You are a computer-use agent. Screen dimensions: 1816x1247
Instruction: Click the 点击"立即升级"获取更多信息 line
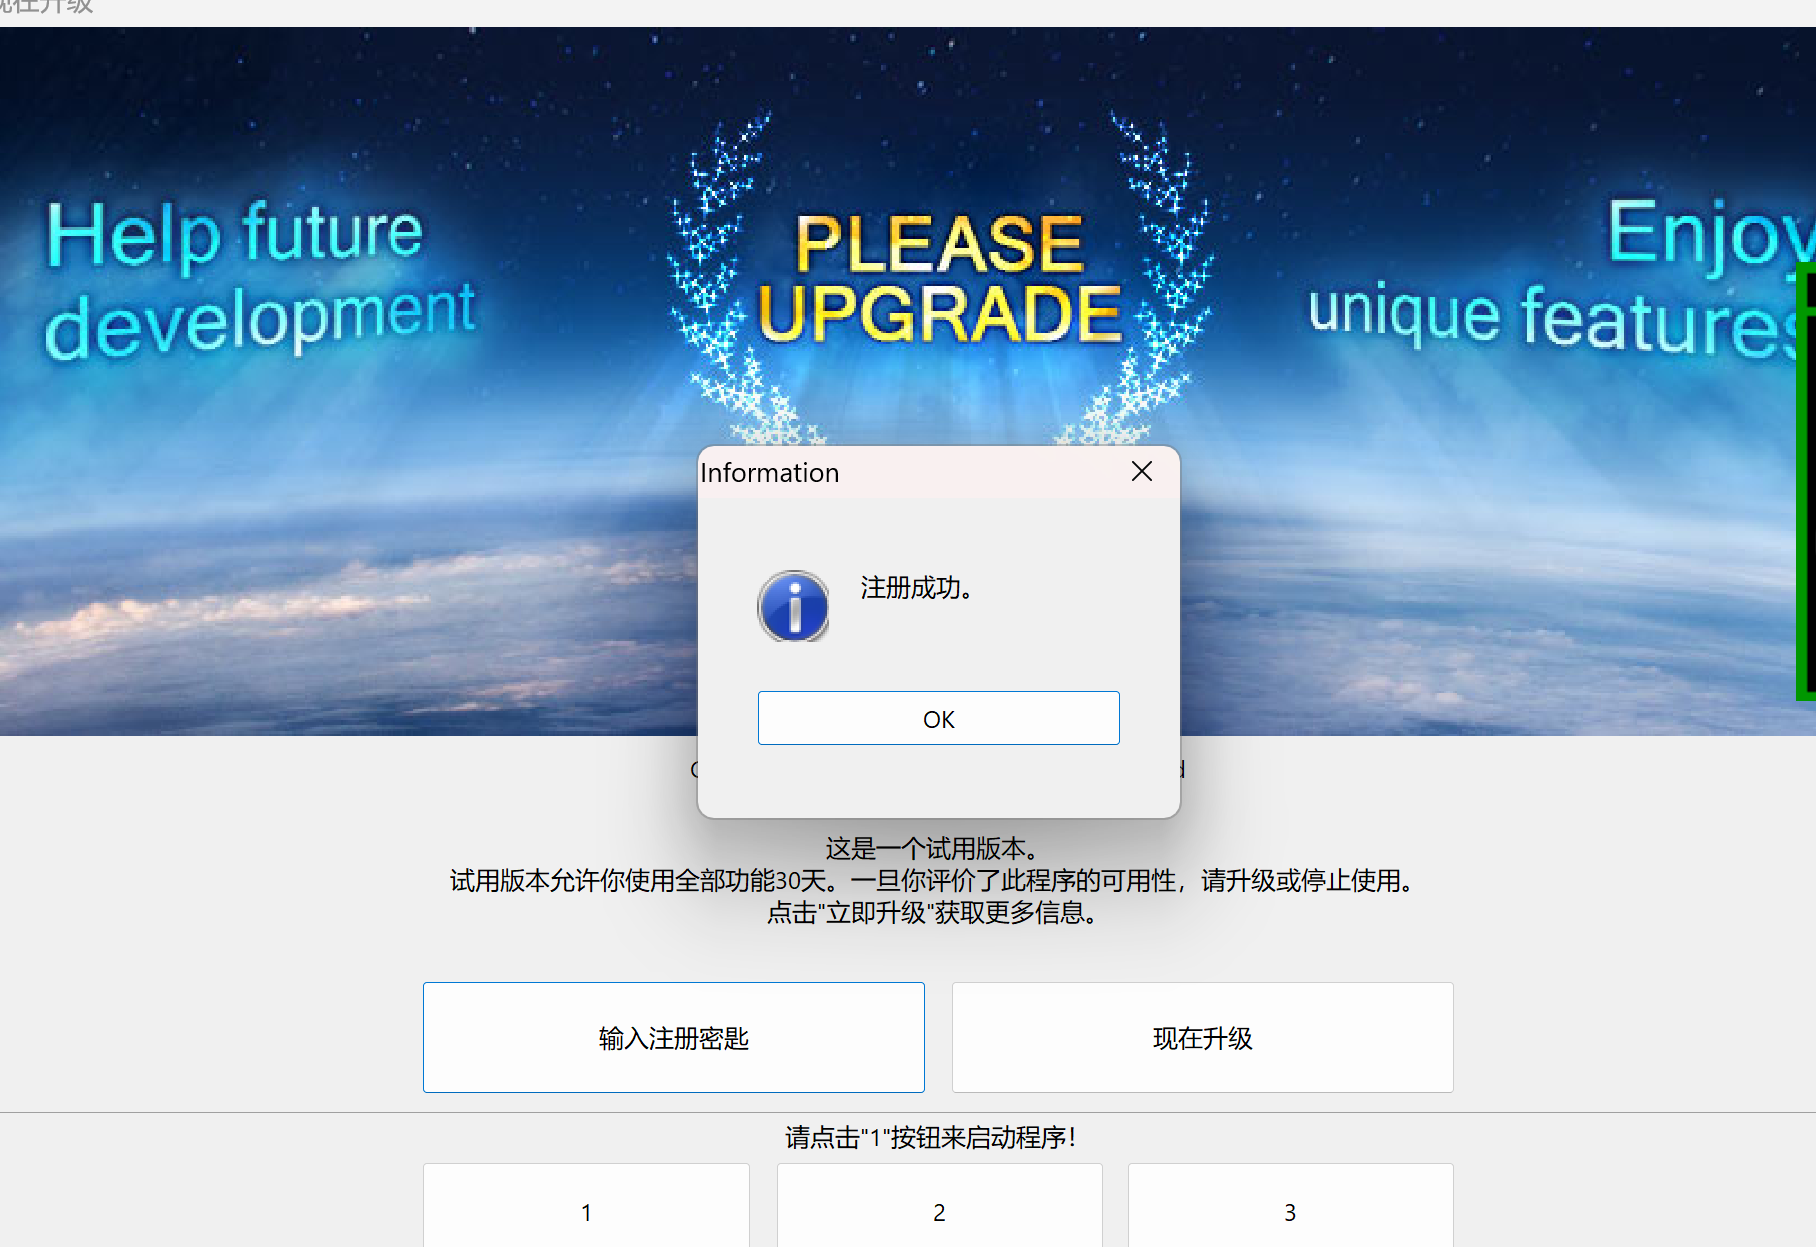click(931, 912)
